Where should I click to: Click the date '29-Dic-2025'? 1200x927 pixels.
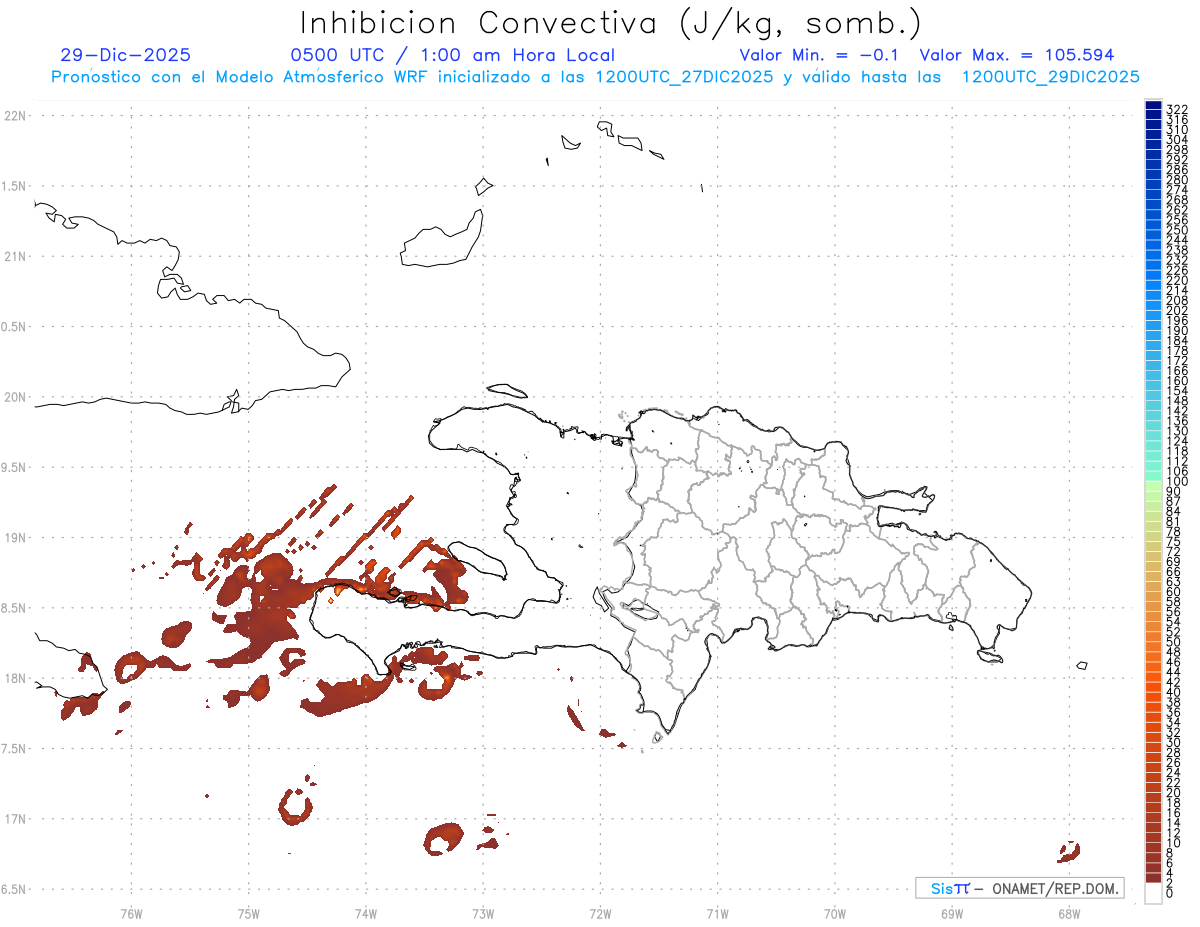point(125,56)
